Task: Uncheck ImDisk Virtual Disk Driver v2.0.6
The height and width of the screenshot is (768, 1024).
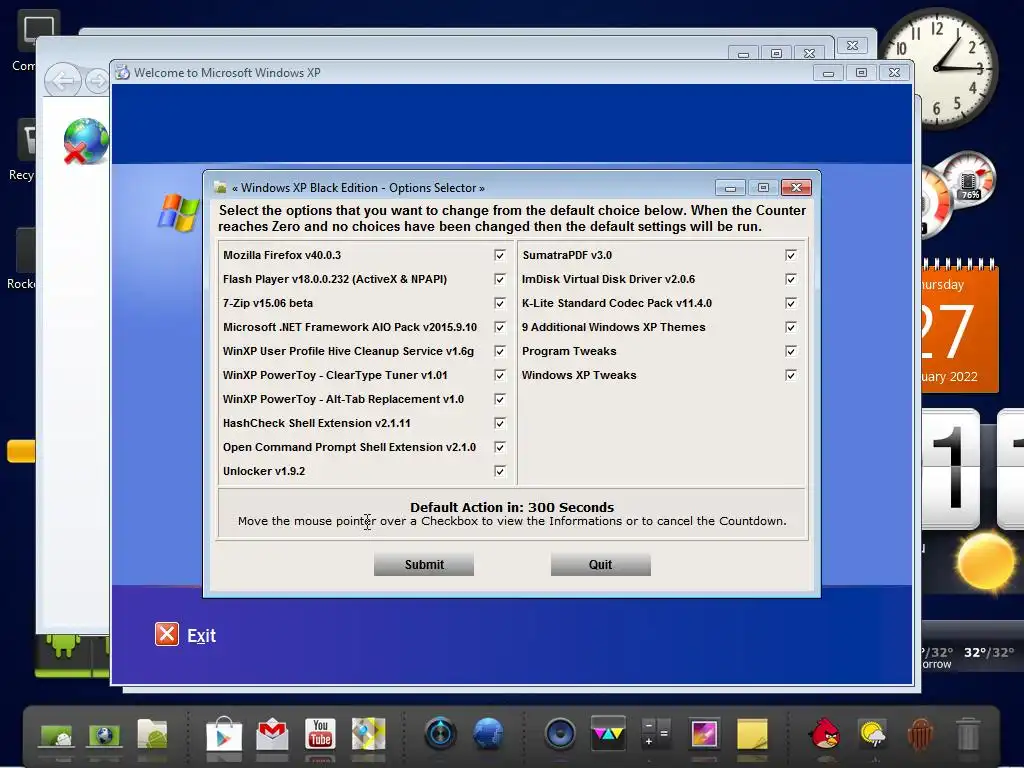Action: [791, 280]
